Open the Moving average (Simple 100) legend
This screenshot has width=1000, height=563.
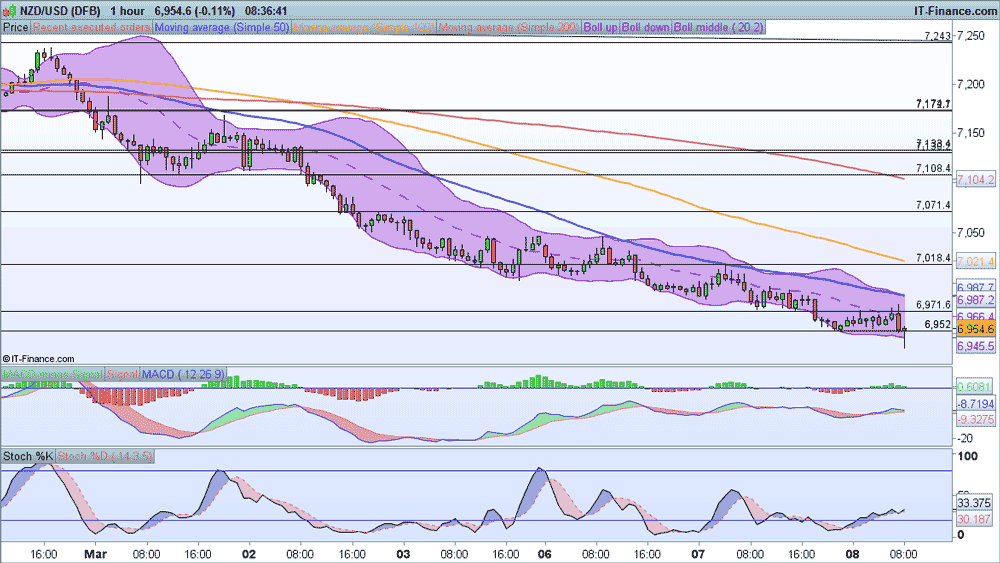coord(364,27)
